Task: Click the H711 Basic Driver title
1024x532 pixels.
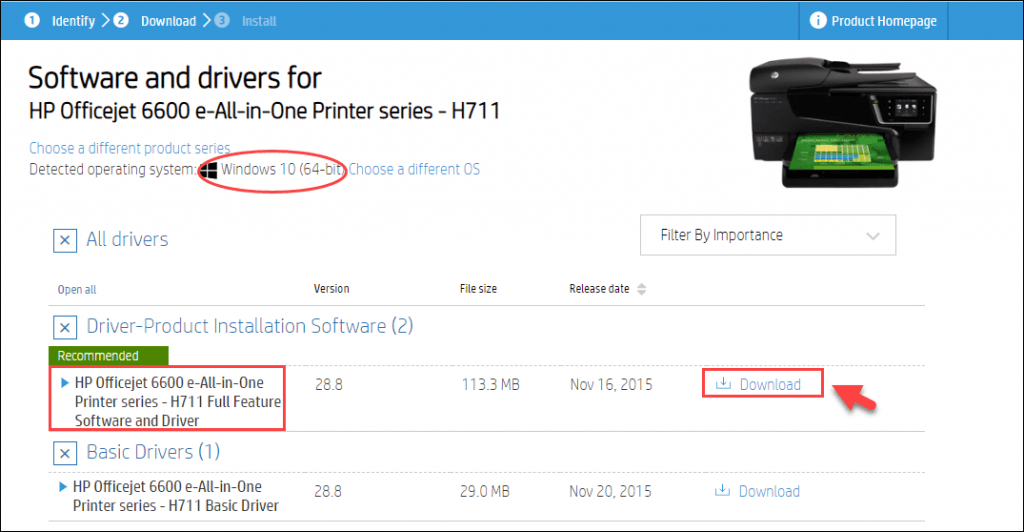Action: (176, 496)
